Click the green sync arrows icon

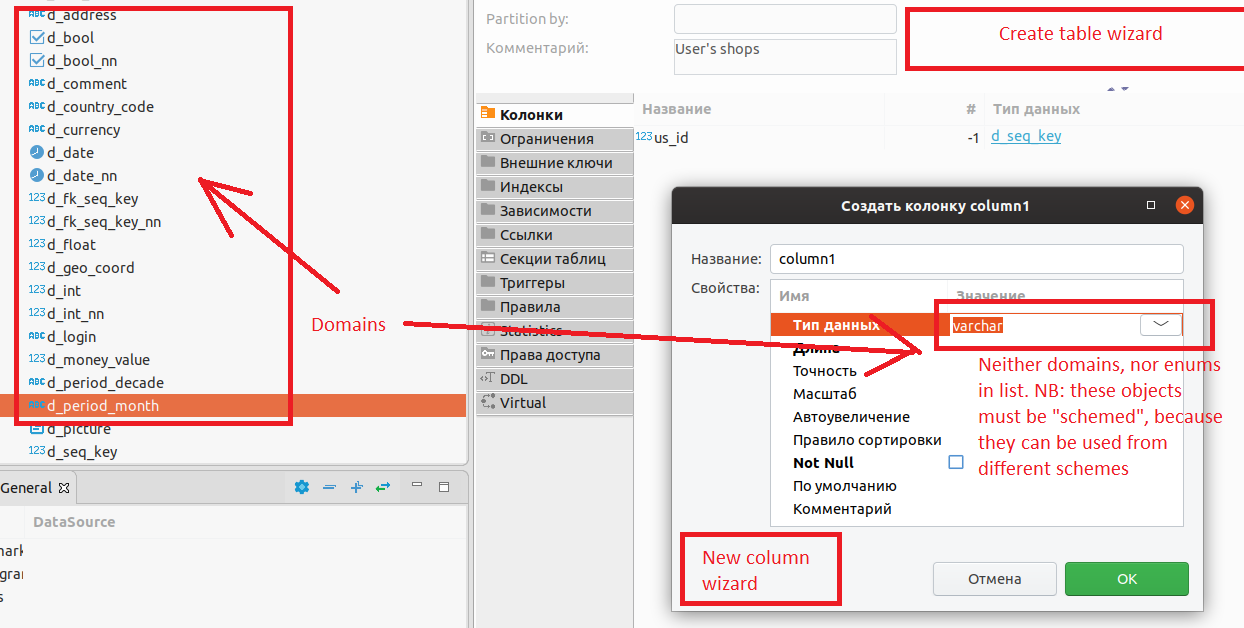(383, 487)
